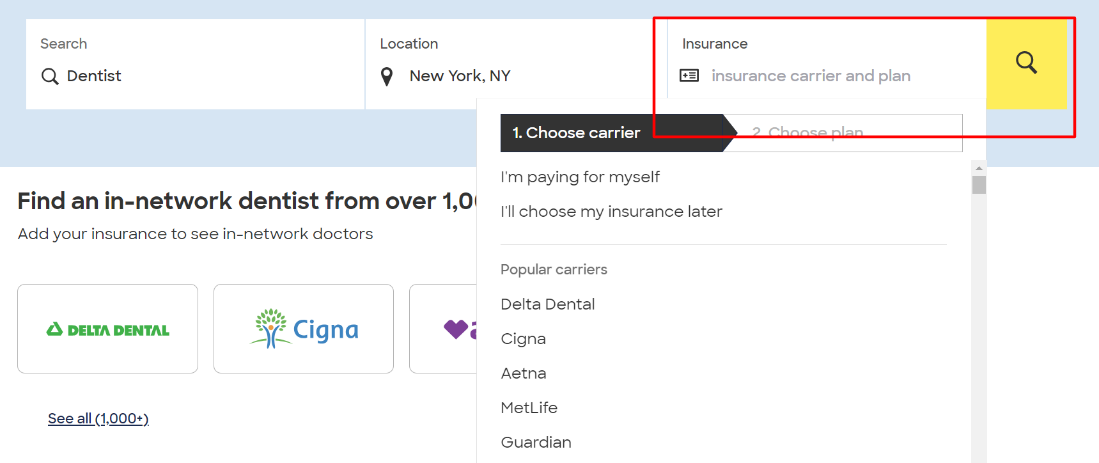
Task: Pick Aetna from the carriers list
Action: coord(523,373)
